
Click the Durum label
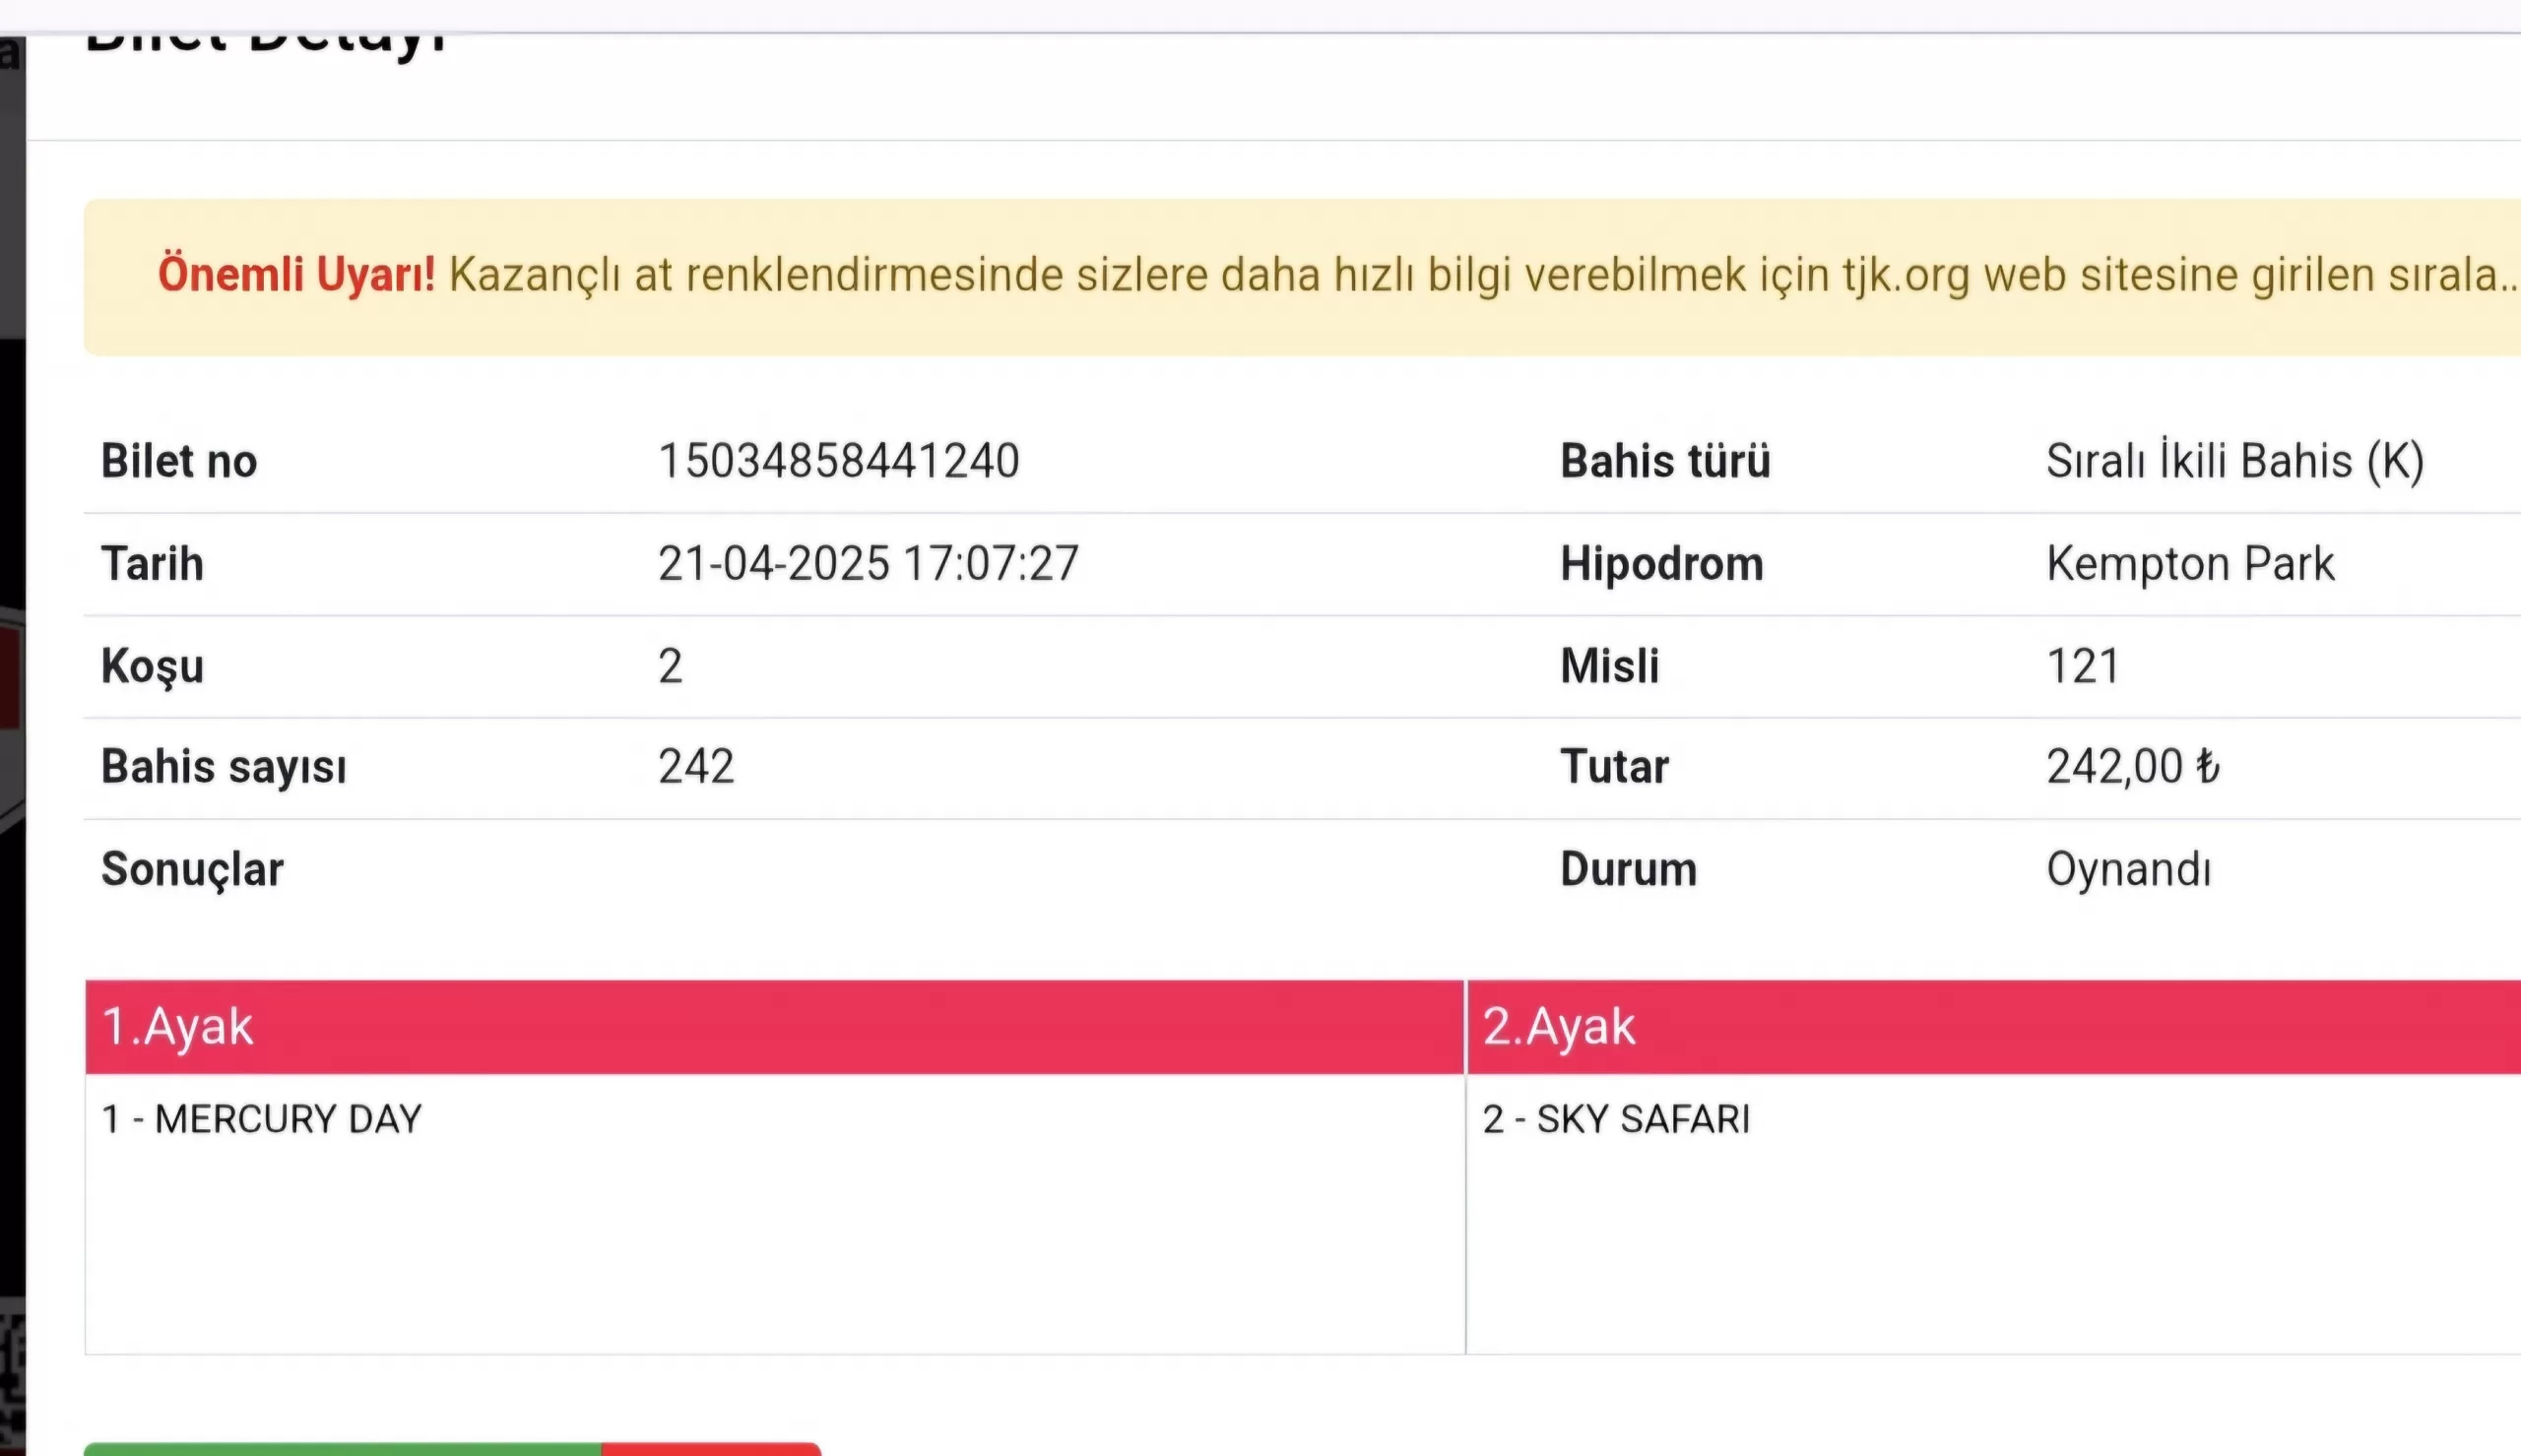point(1628,869)
